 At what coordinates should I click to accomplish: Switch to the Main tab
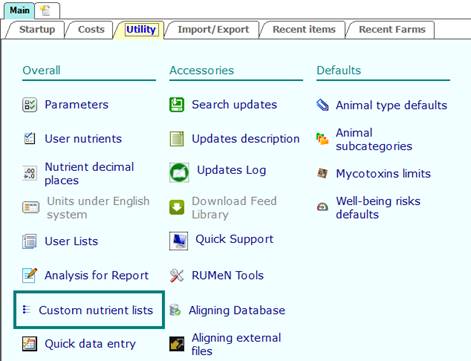pyautogui.click(x=19, y=10)
